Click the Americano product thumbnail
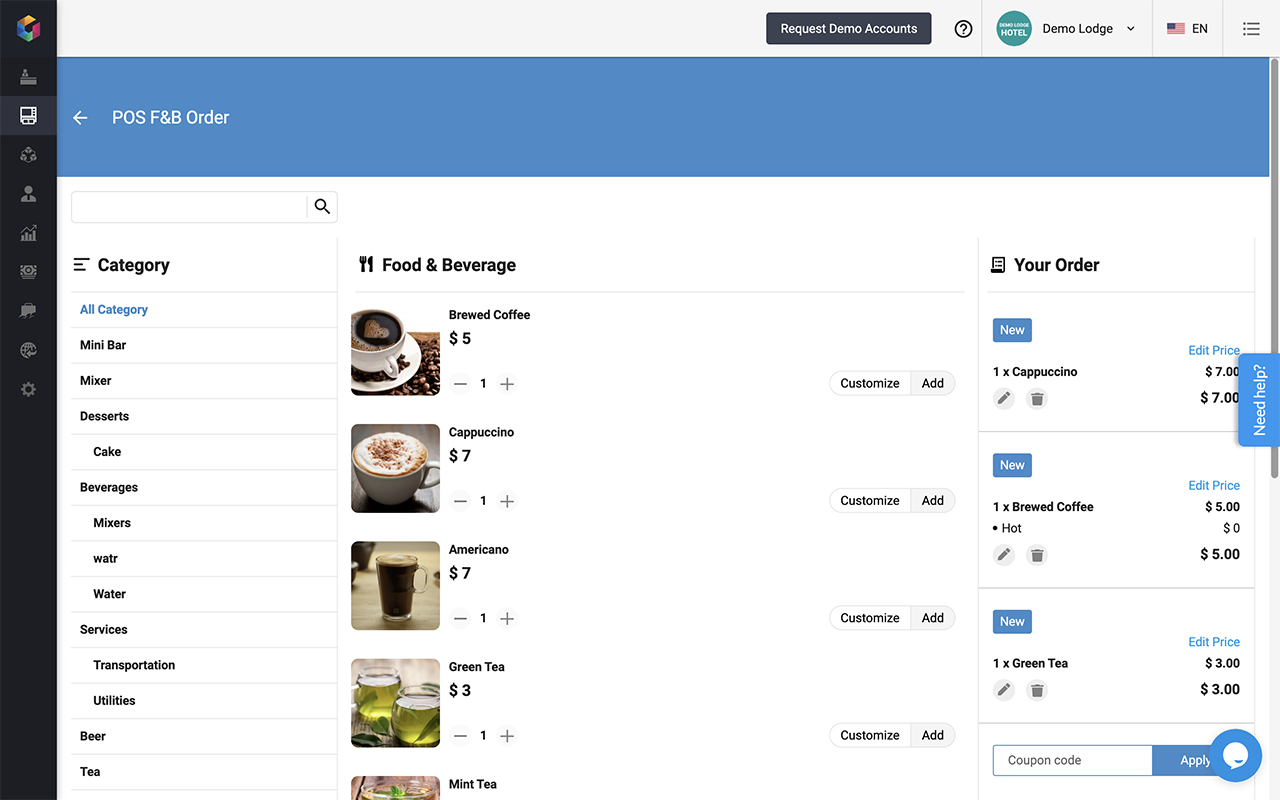Viewport: 1280px width, 800px height. pos(395,586)
